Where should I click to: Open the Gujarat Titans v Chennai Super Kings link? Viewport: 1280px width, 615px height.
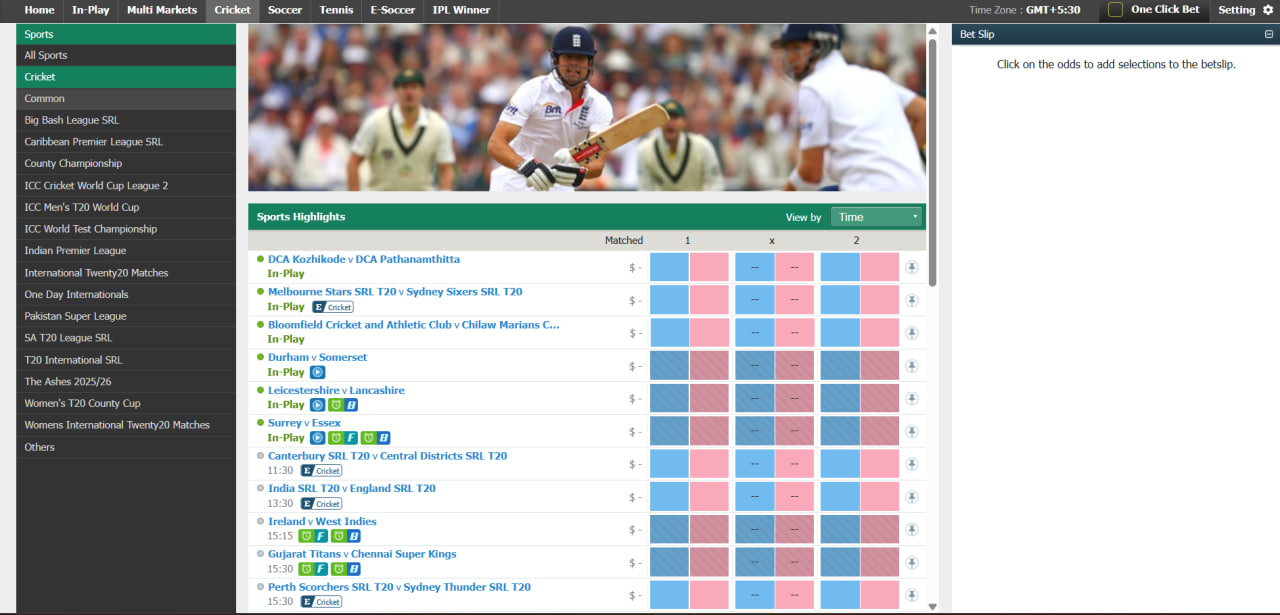362,554
